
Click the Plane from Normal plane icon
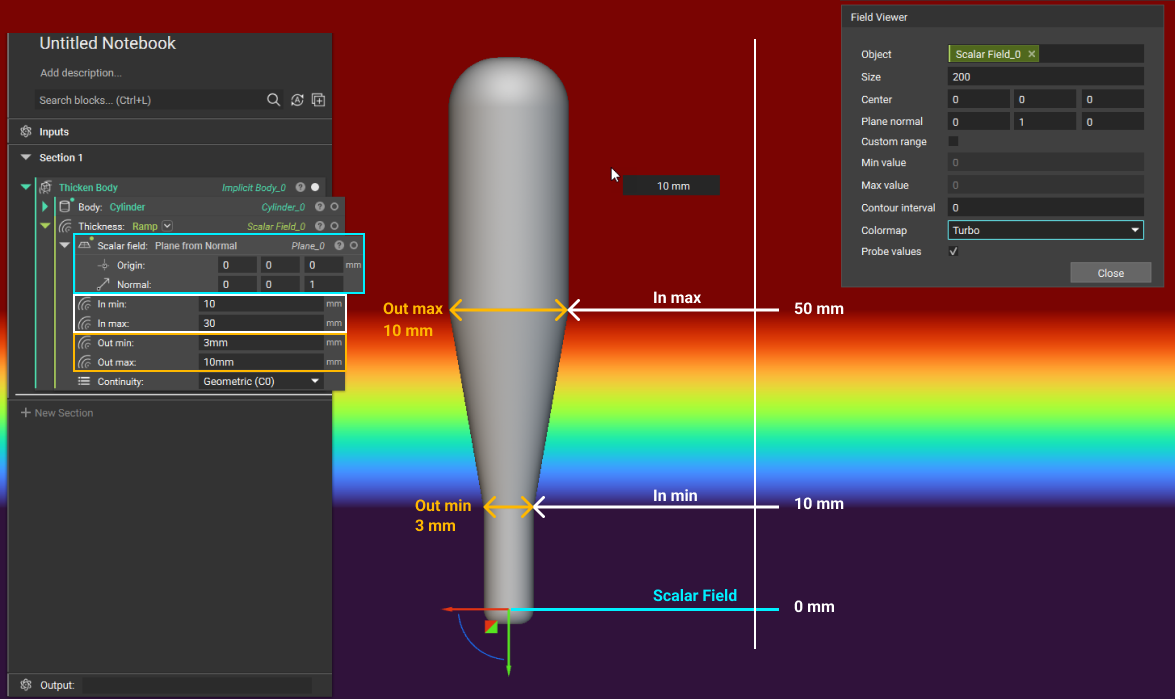pyautogui.click(x=85, y=245)
